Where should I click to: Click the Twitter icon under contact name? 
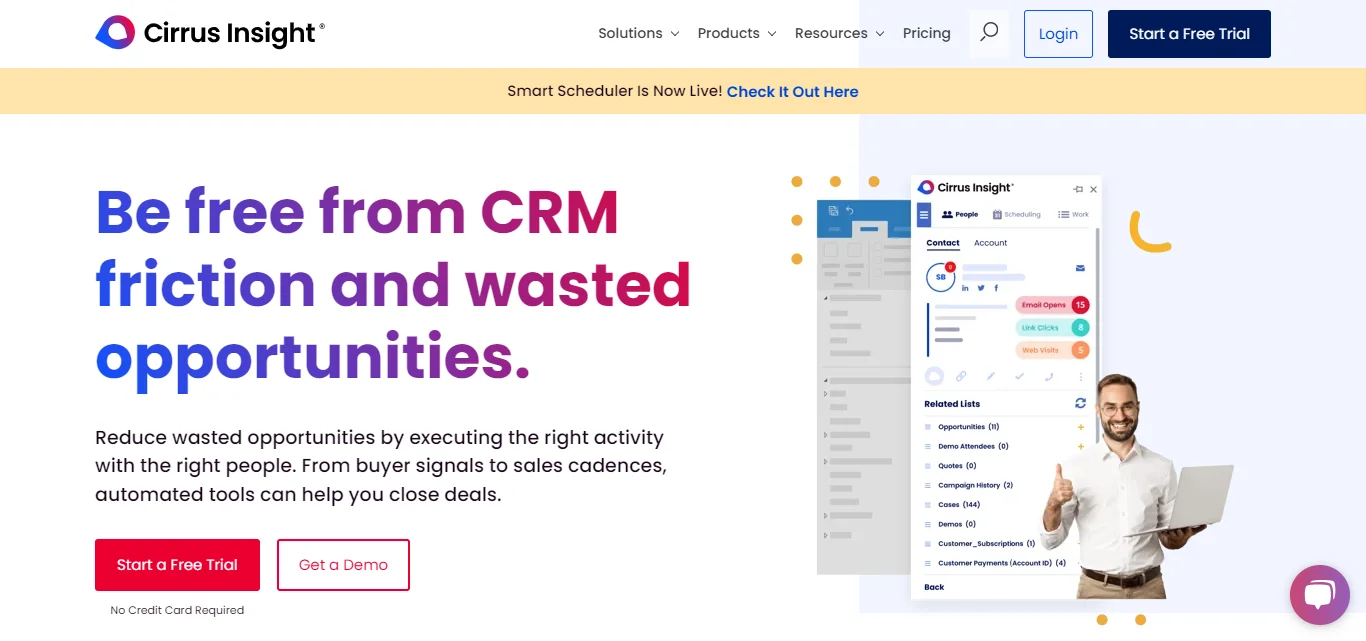[981, 288]
